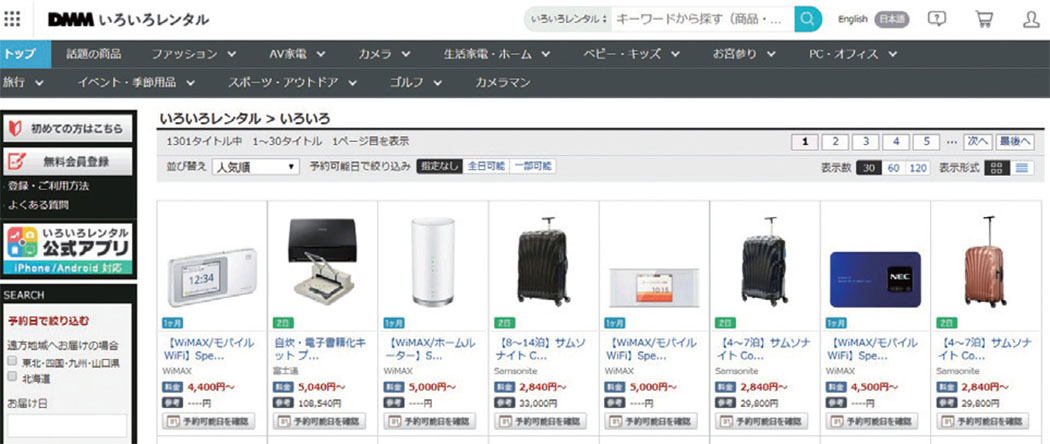Check the 北海道 checkbox
The height and width of the screenshot is (444, 1050).
click(11, 377)
